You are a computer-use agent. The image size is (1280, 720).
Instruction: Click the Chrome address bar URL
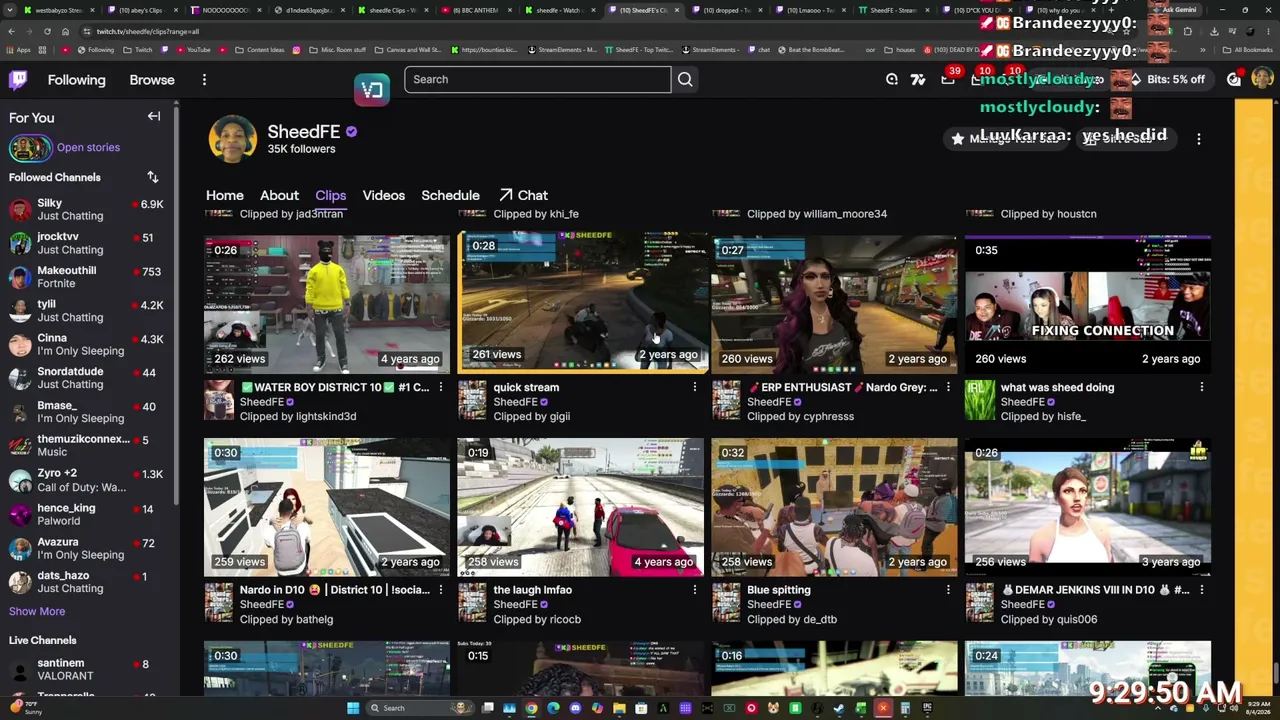[x=148, y=31]
